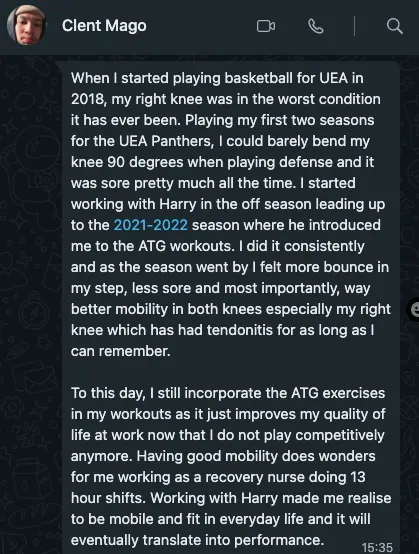Screen dimensions: 419x554
Task: React to the message with the emoji button
Action: point(414,309)
